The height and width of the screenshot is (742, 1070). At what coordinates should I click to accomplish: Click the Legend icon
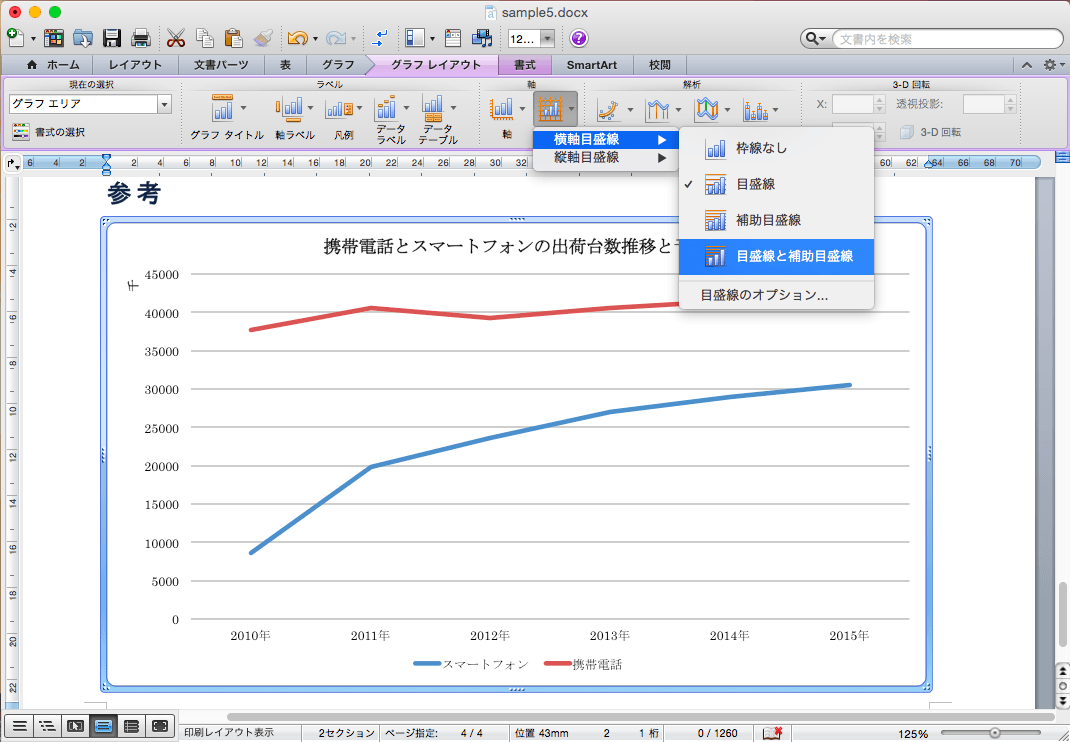pos(338,109)
